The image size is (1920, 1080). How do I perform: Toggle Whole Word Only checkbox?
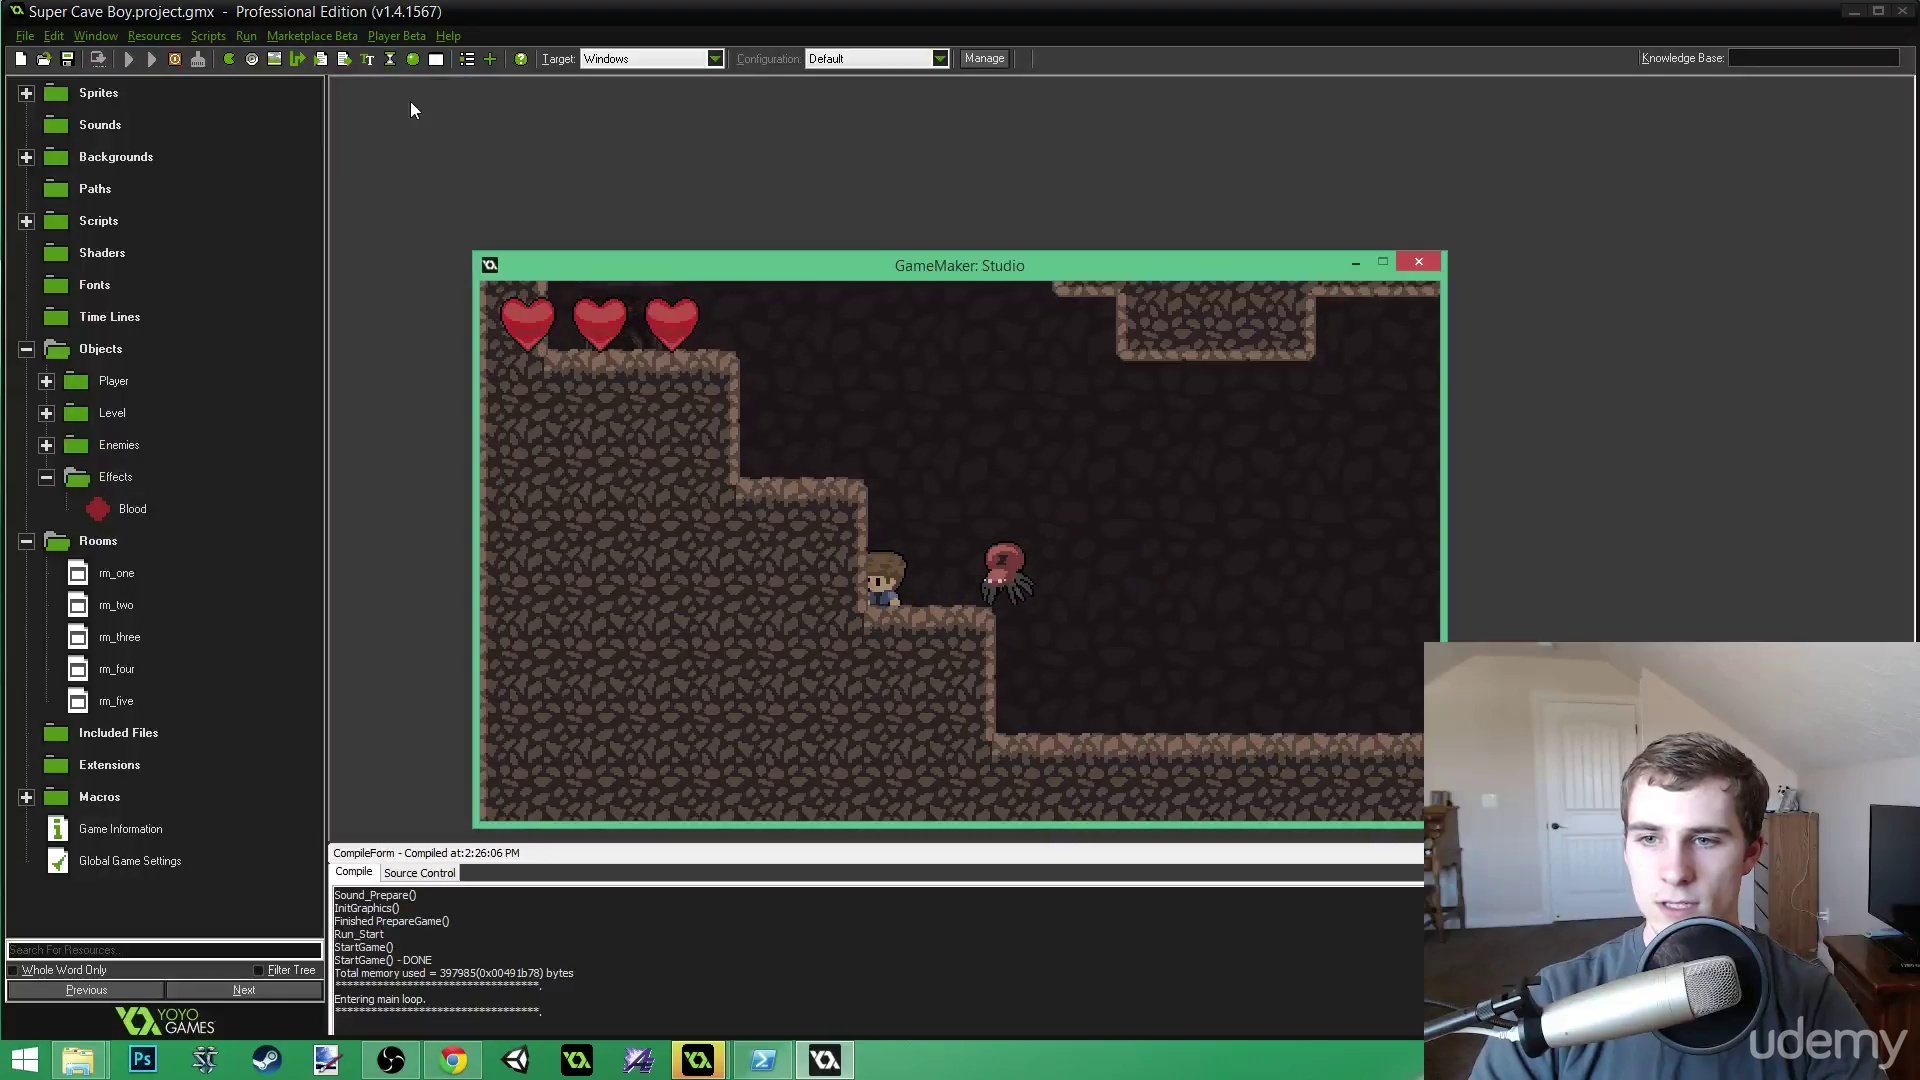pyautogui.click(x=13, y=970)
